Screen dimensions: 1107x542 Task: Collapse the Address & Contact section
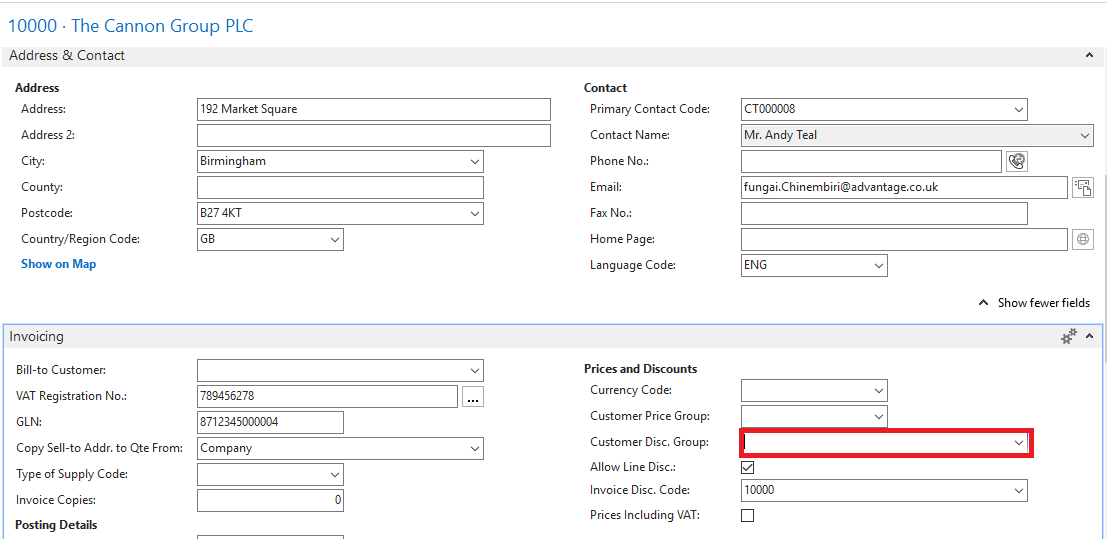1089,55
